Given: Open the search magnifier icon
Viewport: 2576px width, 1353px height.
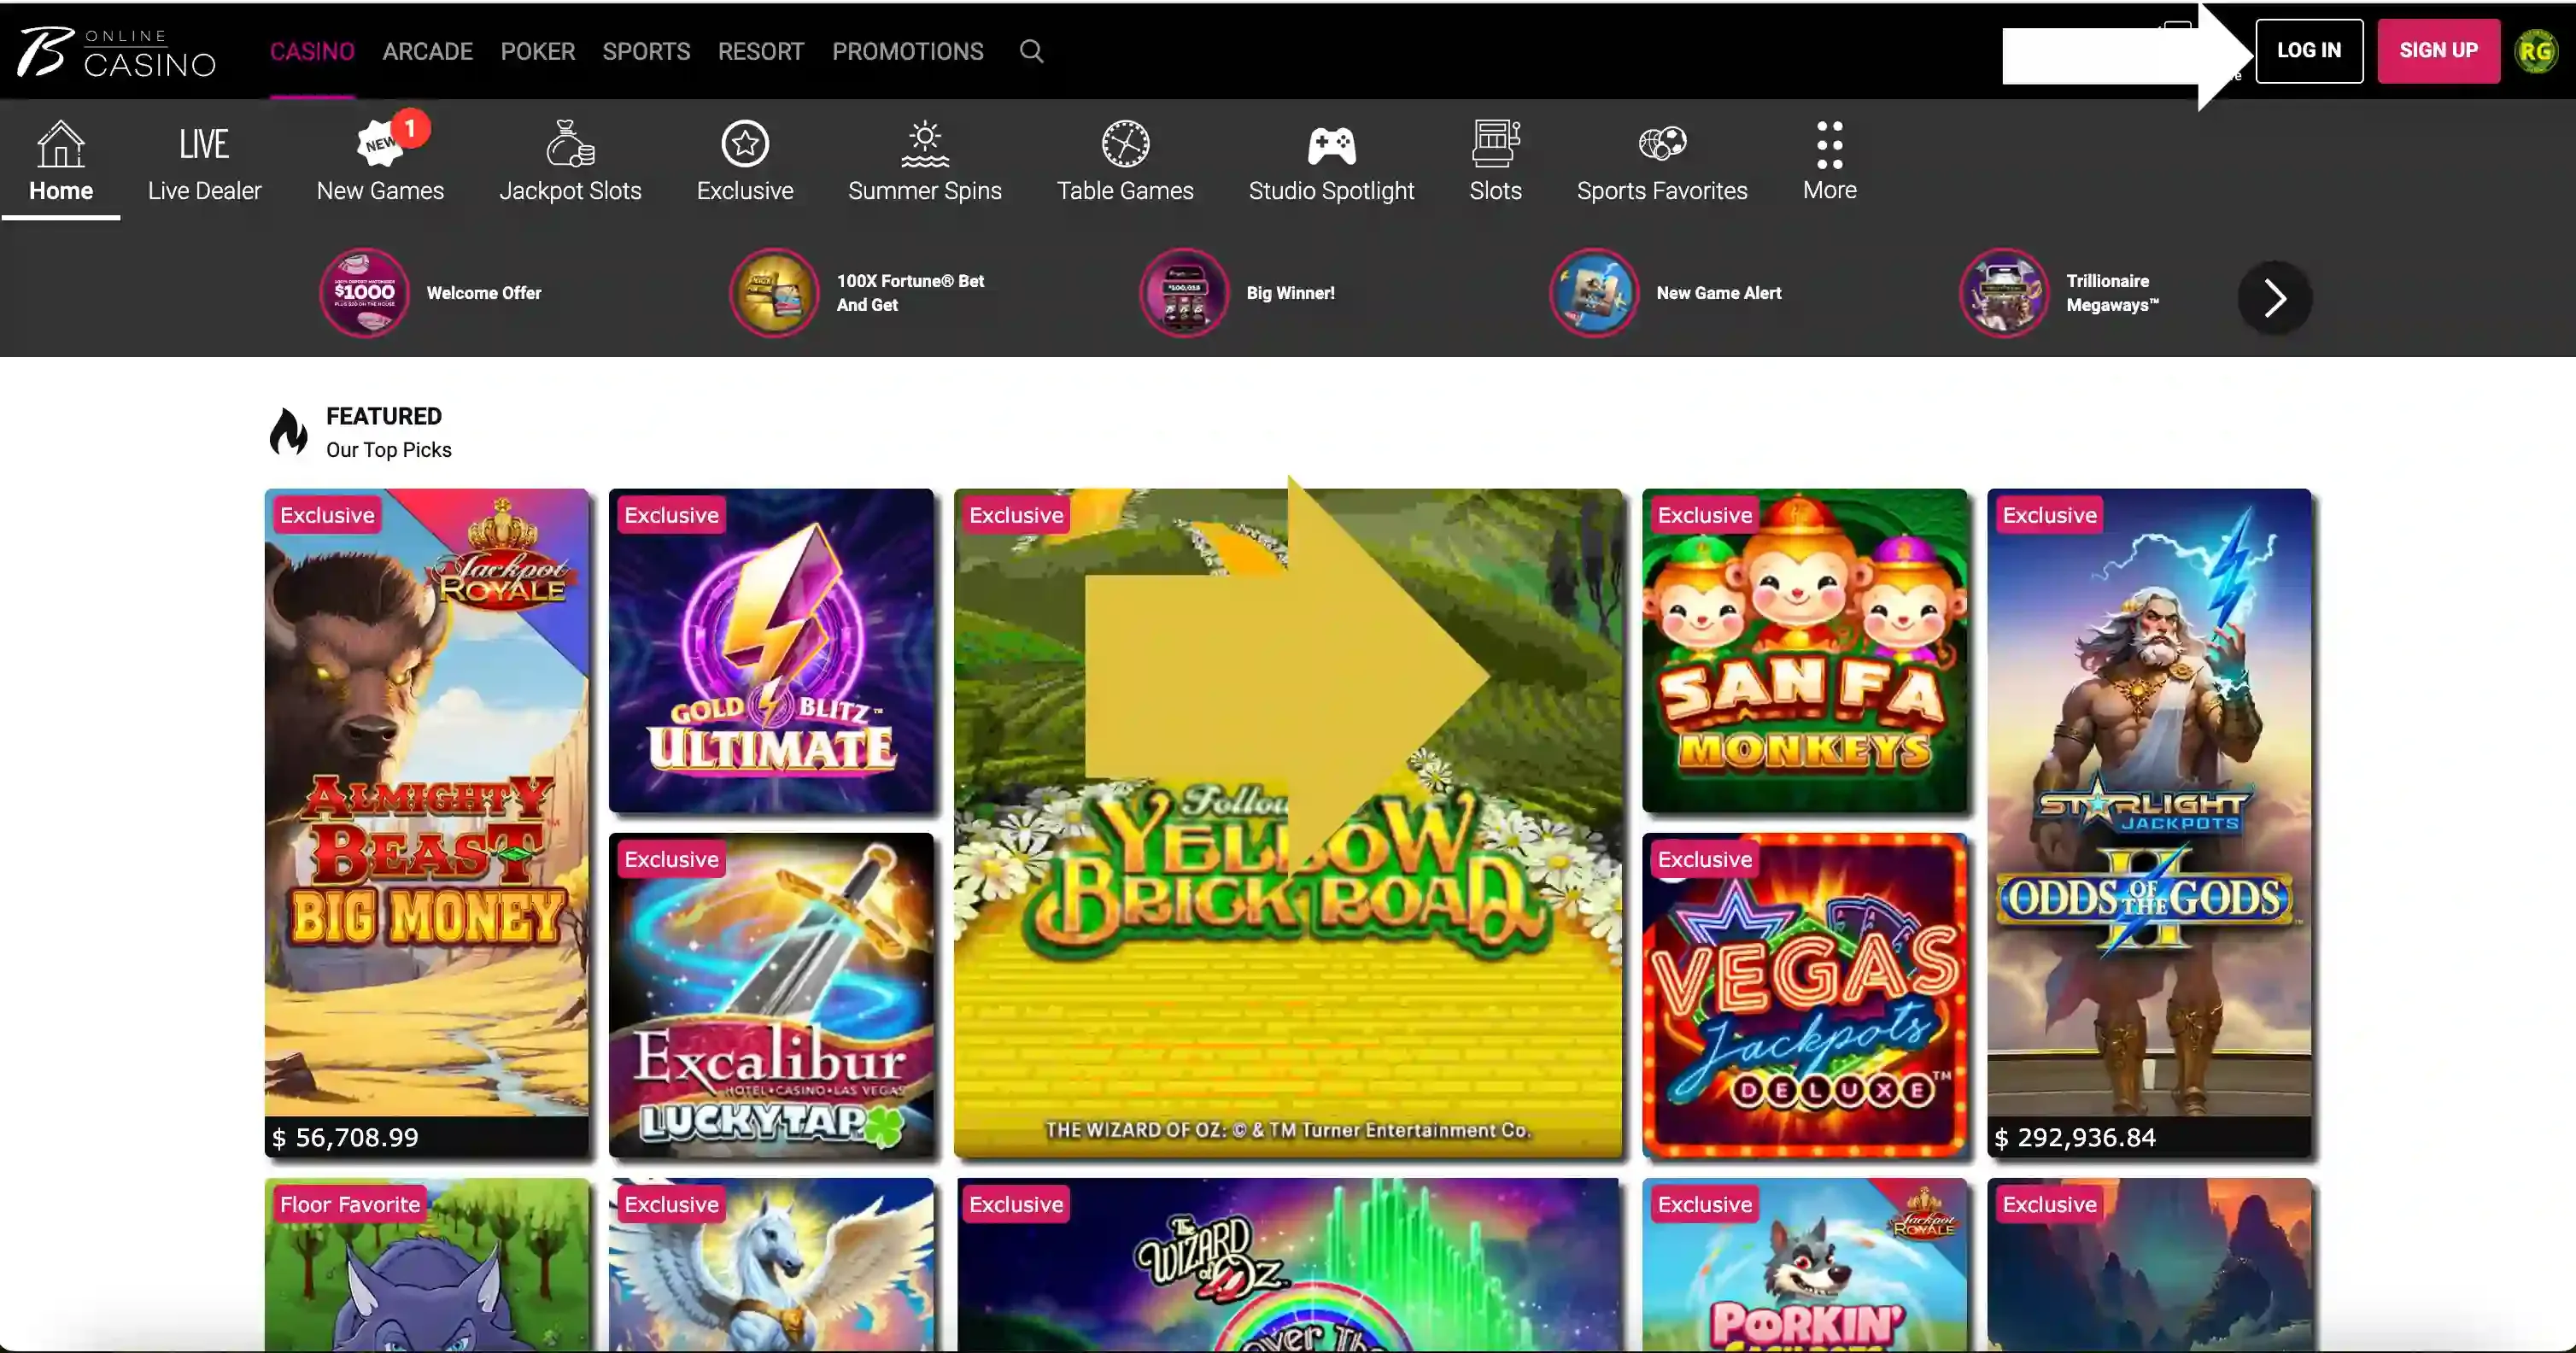Looking at the screenshot, I should [x=1032, y=51].
